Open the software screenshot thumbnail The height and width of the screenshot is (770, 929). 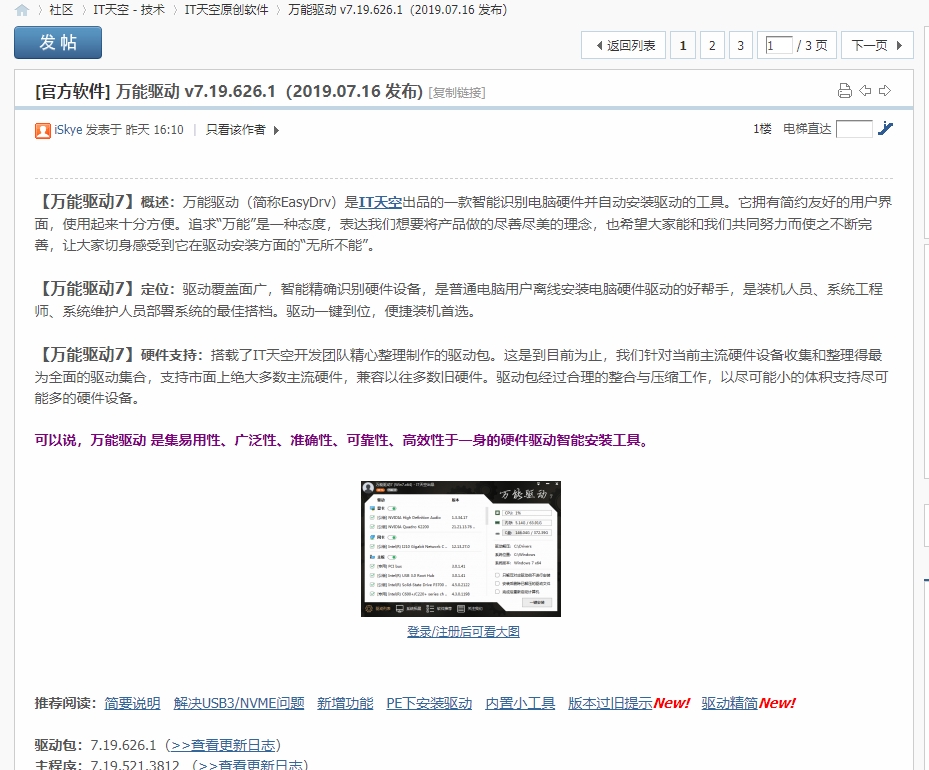point(461,548)
